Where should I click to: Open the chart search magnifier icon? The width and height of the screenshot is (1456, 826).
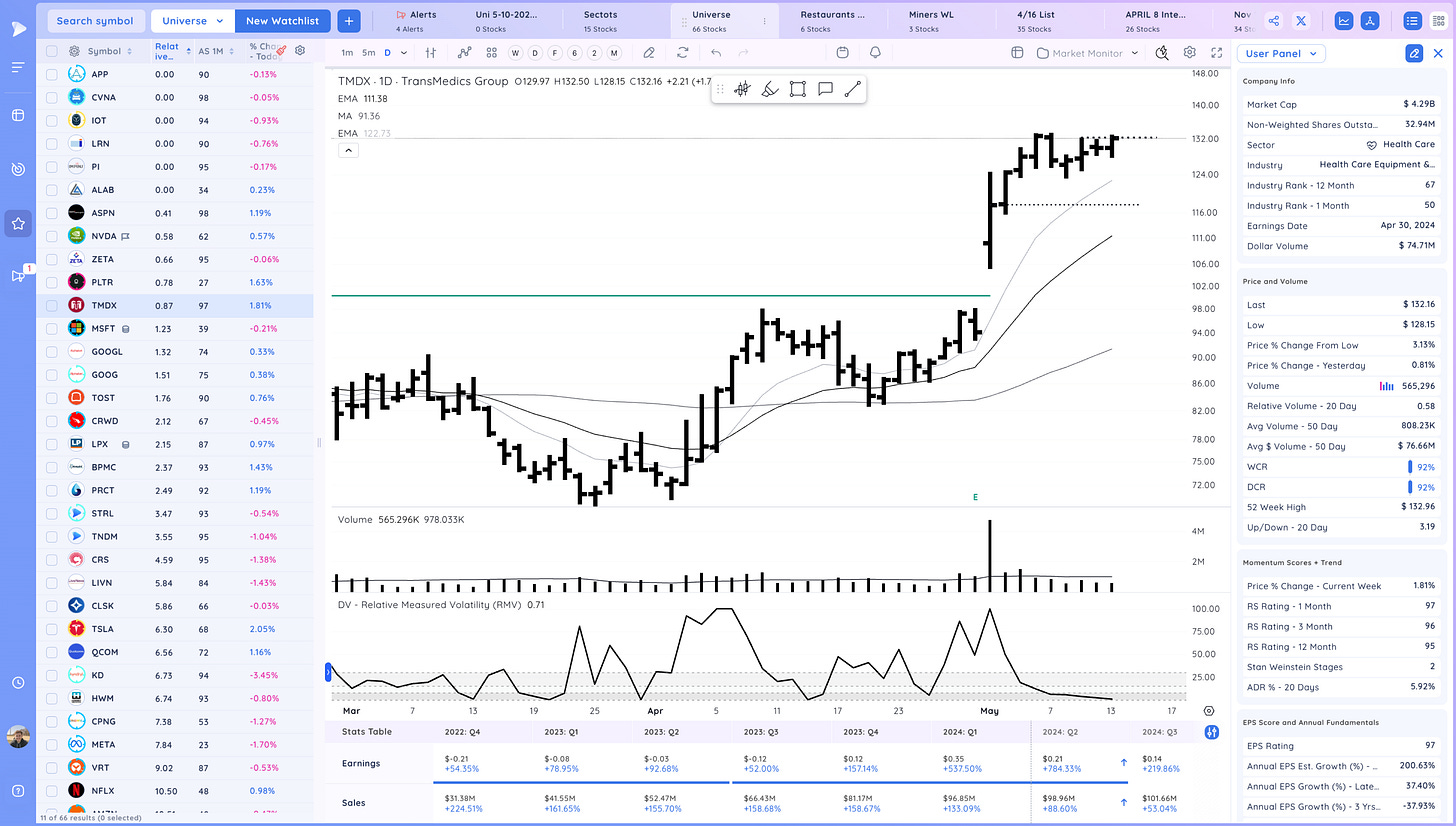[1162, 53]
